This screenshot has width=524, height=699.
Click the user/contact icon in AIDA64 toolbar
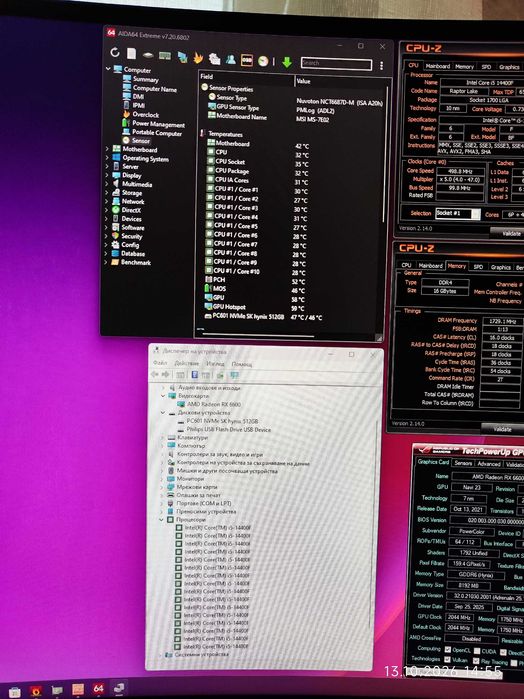click(x=231, y=59)
